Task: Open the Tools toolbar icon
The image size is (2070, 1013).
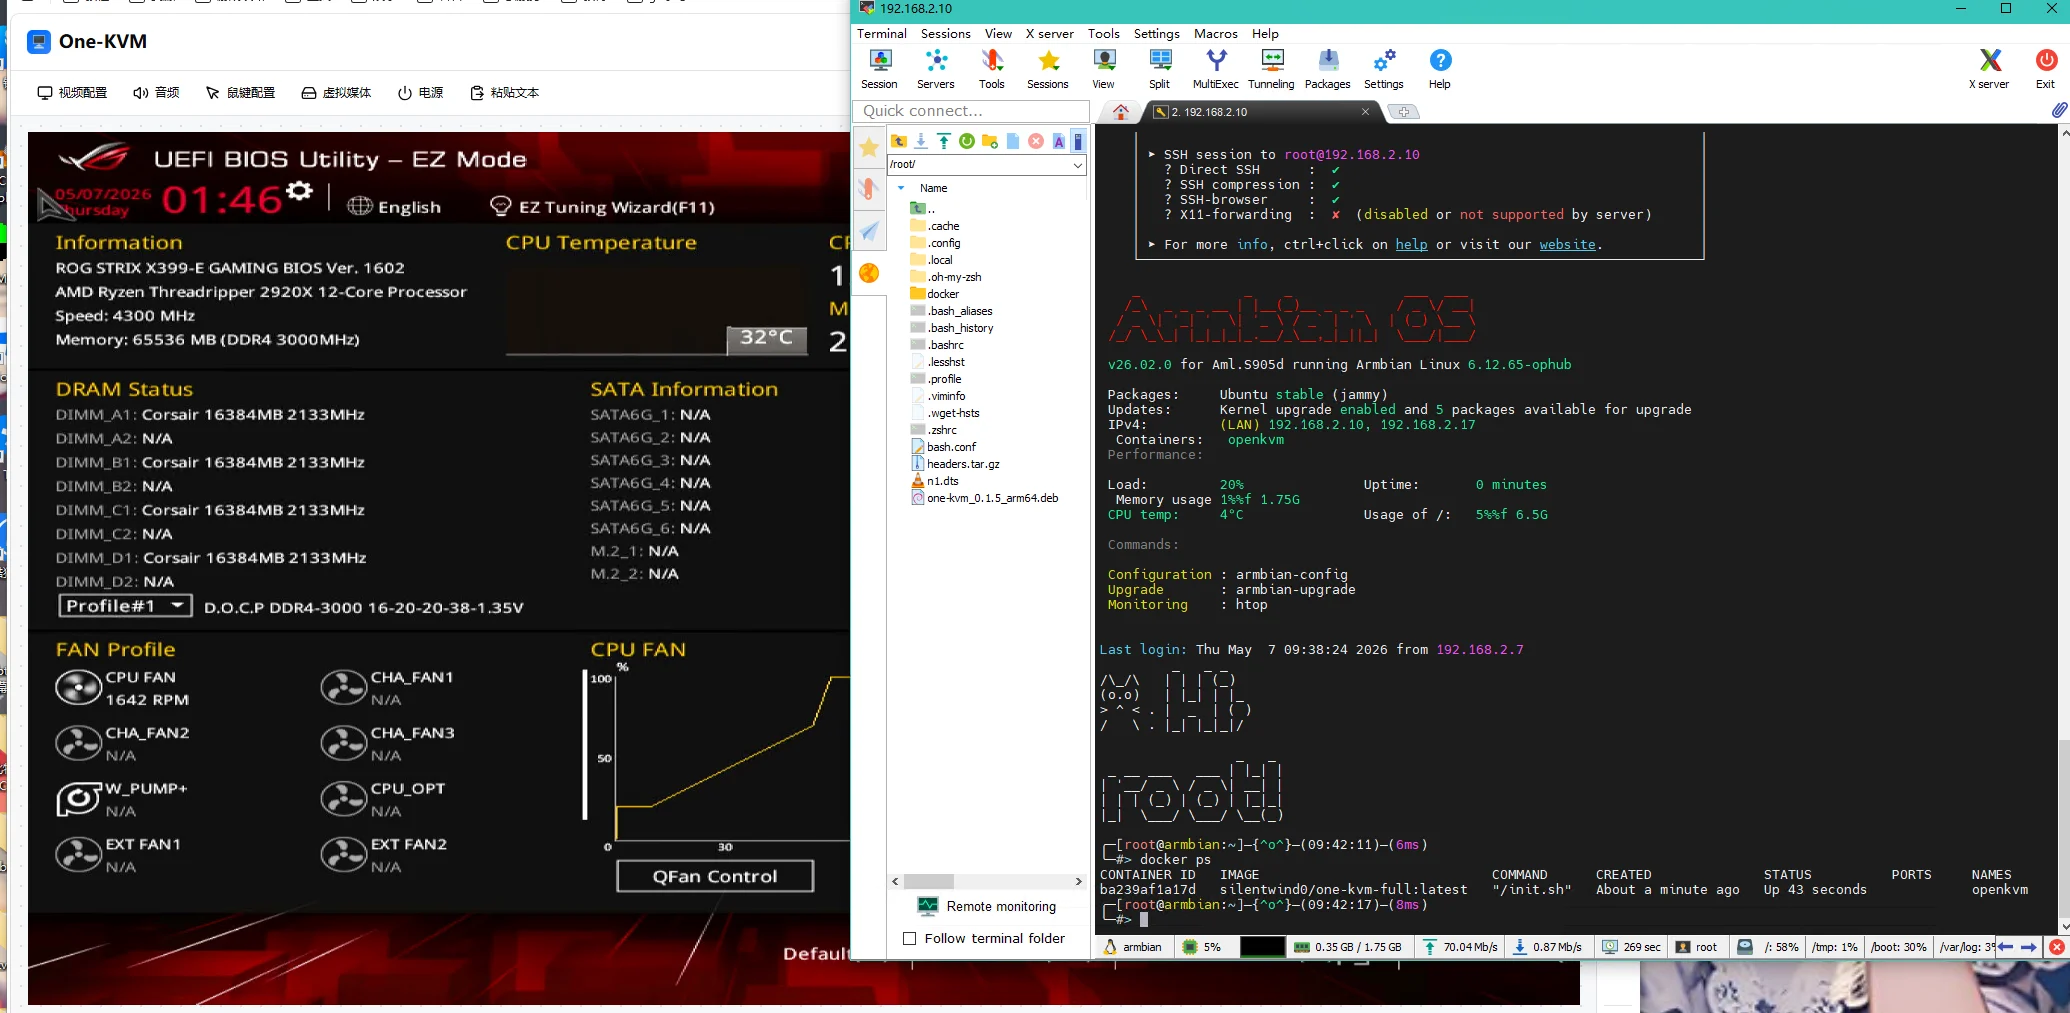Action: pyautogui.click(x=992, y=69)
